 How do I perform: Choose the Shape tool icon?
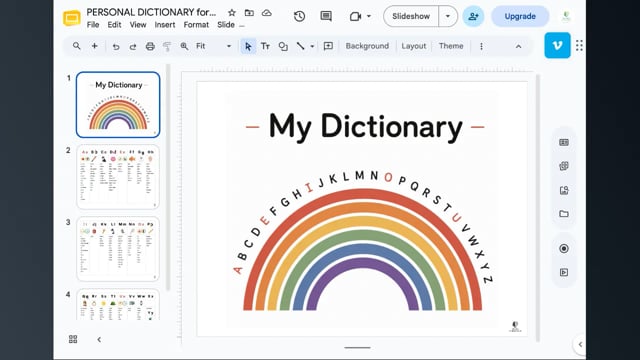[283, 46]
